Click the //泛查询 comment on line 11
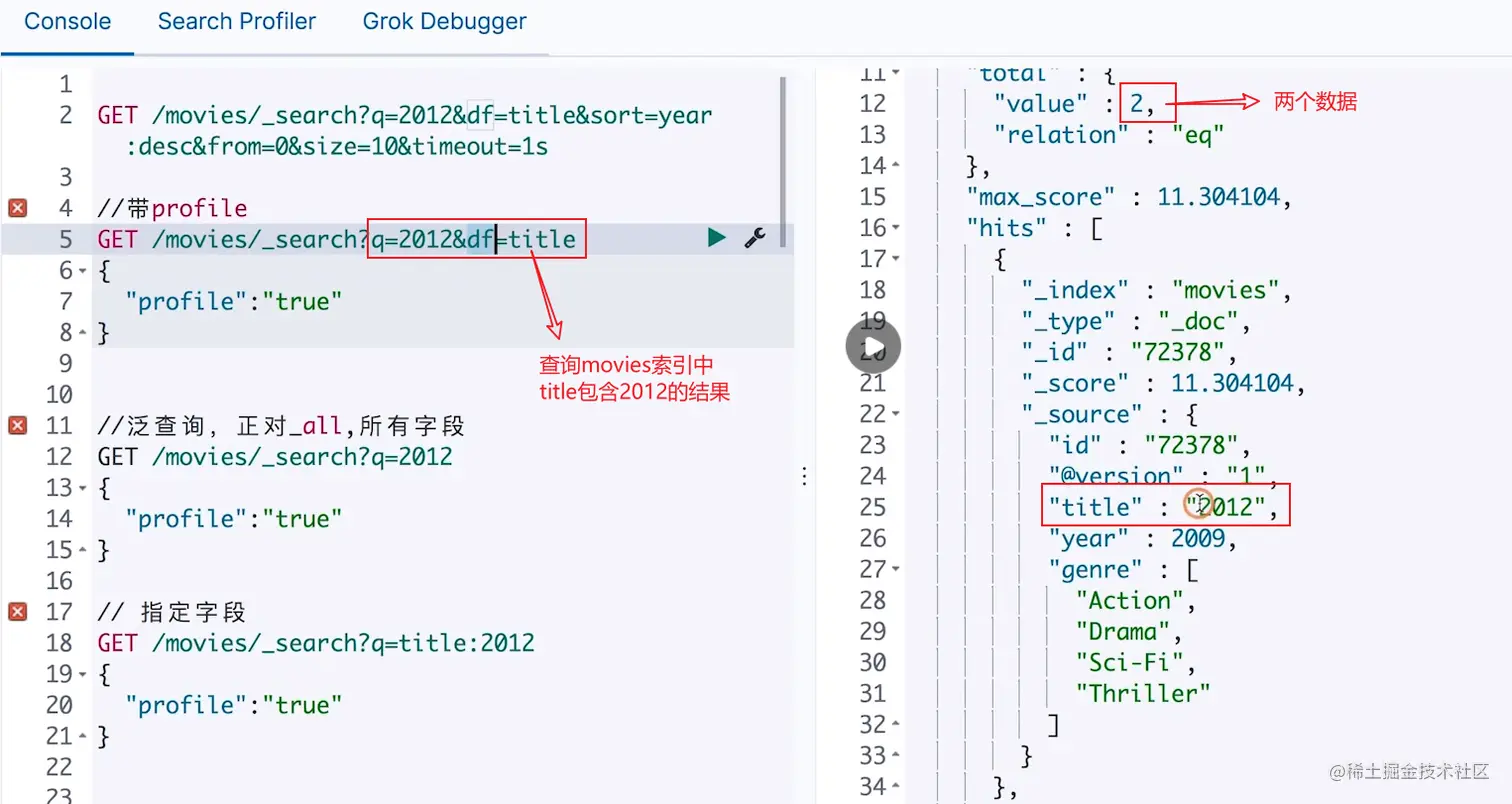The image size is (1512, 804). pyautogui.click(x=281, y=425)
